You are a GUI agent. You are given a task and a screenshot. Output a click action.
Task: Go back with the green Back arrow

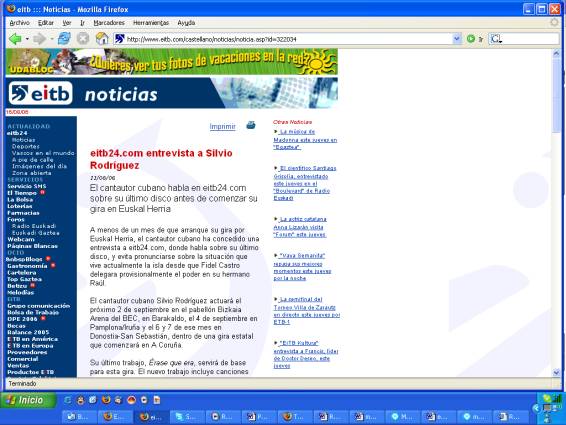click(15, 39)
